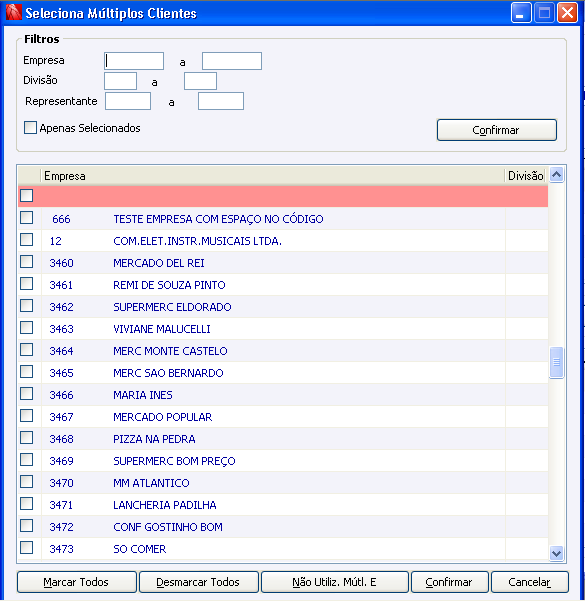Click the name MM ATLANTICO
Image resolution: width=585 pixels, height=601 pixels.
pos(151,483)
